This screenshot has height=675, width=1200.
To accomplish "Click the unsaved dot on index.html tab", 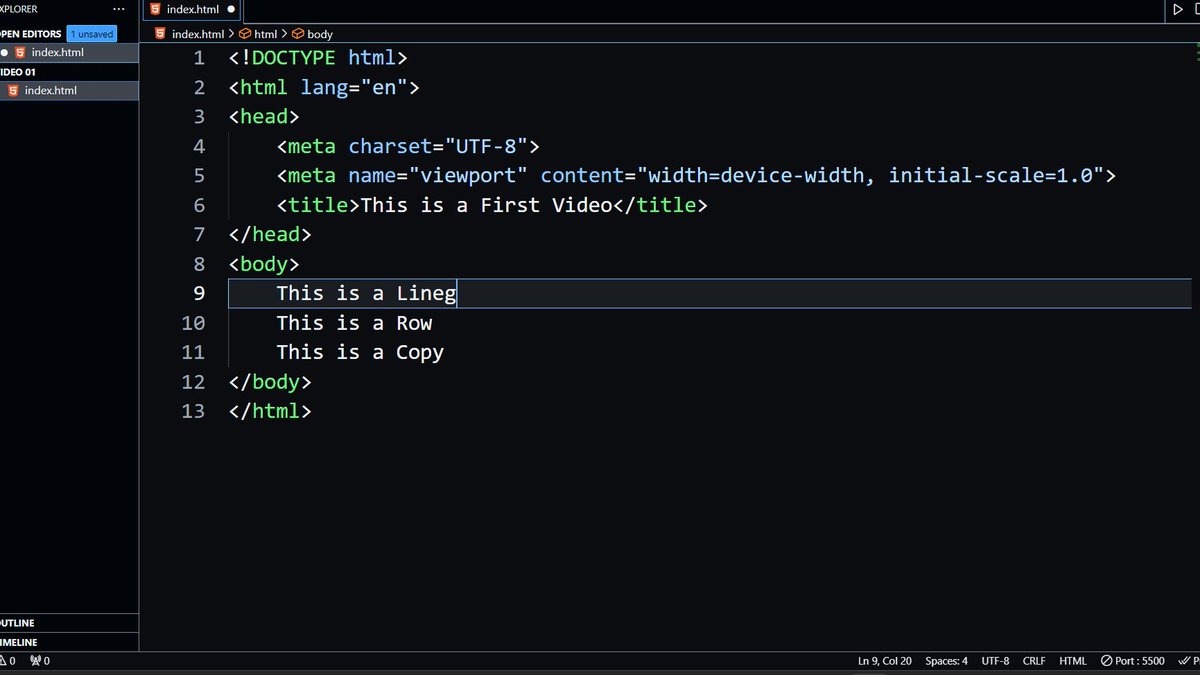I will click(232, 9).
